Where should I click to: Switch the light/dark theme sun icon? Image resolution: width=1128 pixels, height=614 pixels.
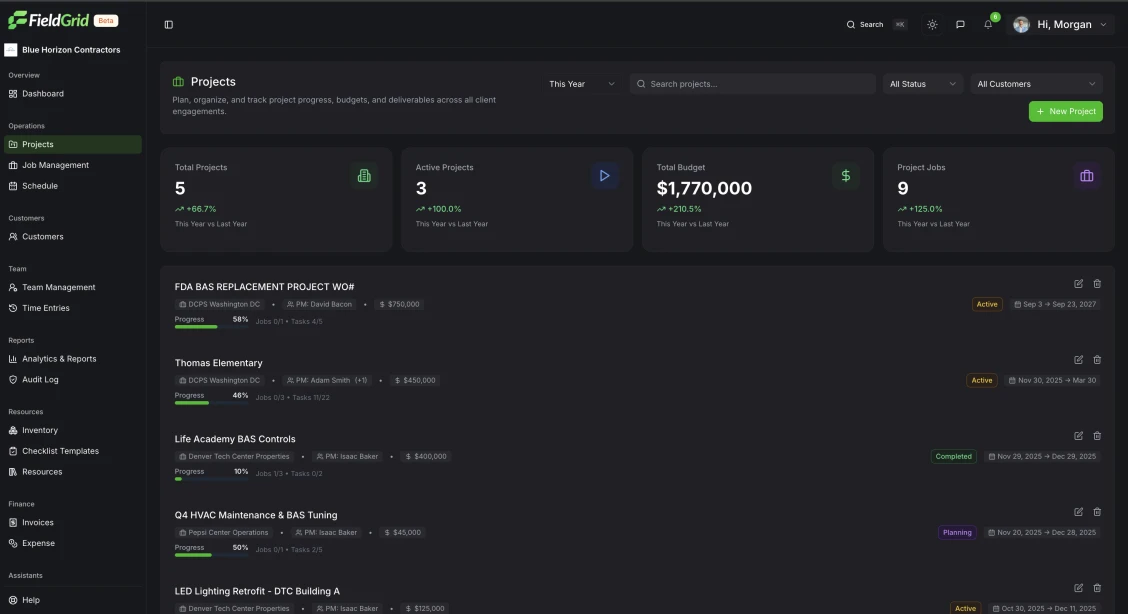[932, 24]
